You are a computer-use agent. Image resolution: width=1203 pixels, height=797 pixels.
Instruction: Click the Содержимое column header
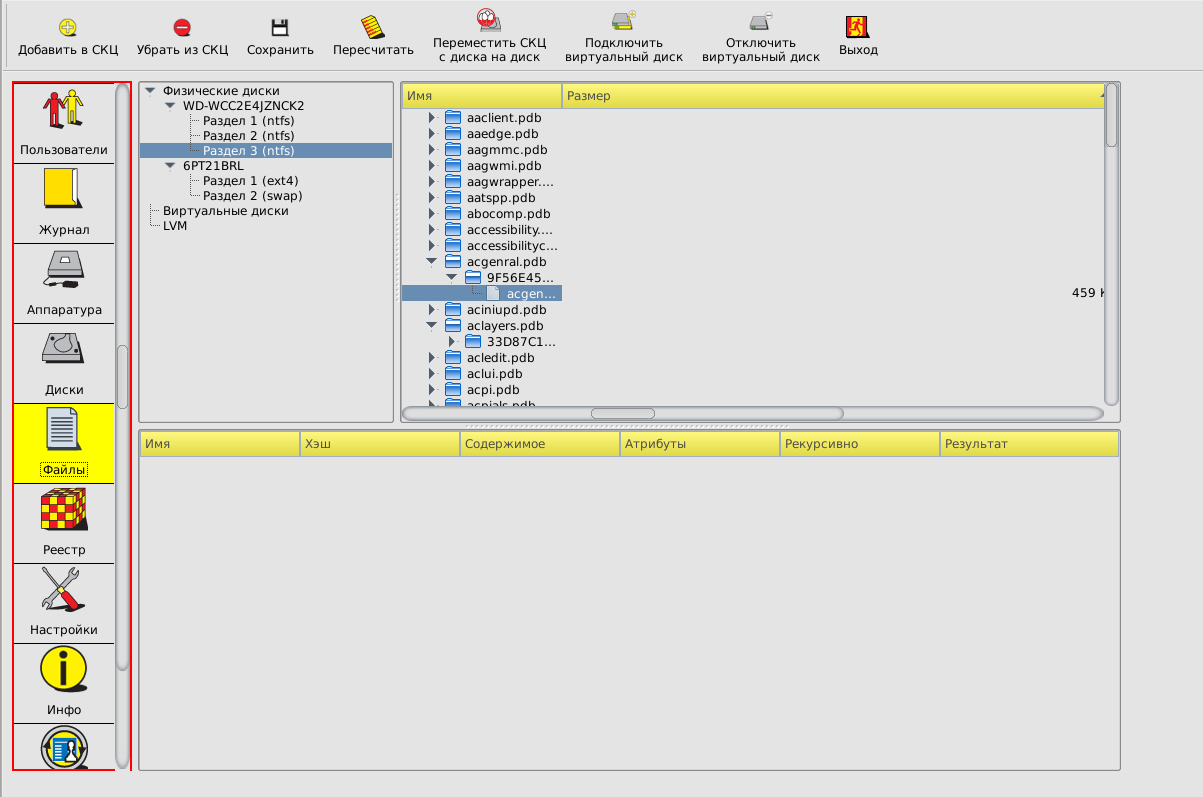click(x=540, y=444)
